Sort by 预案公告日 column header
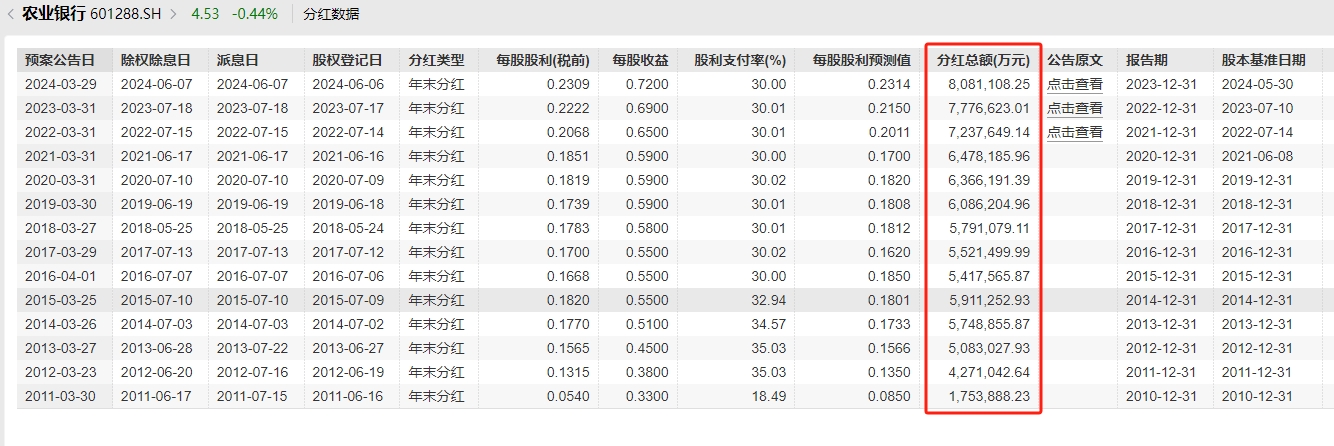The image size is (1334, 446). click(x=60, y=60)
